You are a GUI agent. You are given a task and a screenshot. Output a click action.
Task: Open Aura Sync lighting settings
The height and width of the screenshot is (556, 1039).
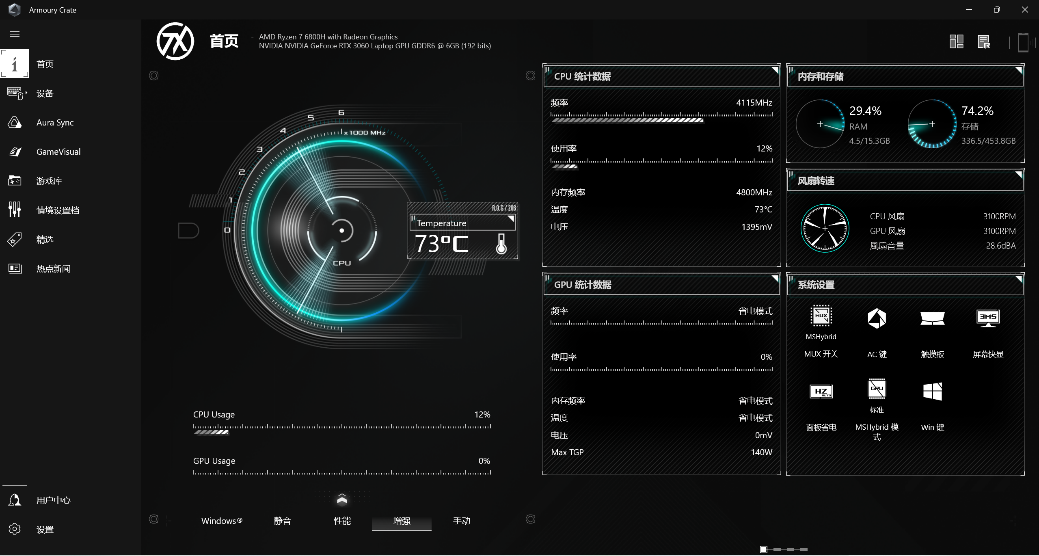(x=54, y=123)
